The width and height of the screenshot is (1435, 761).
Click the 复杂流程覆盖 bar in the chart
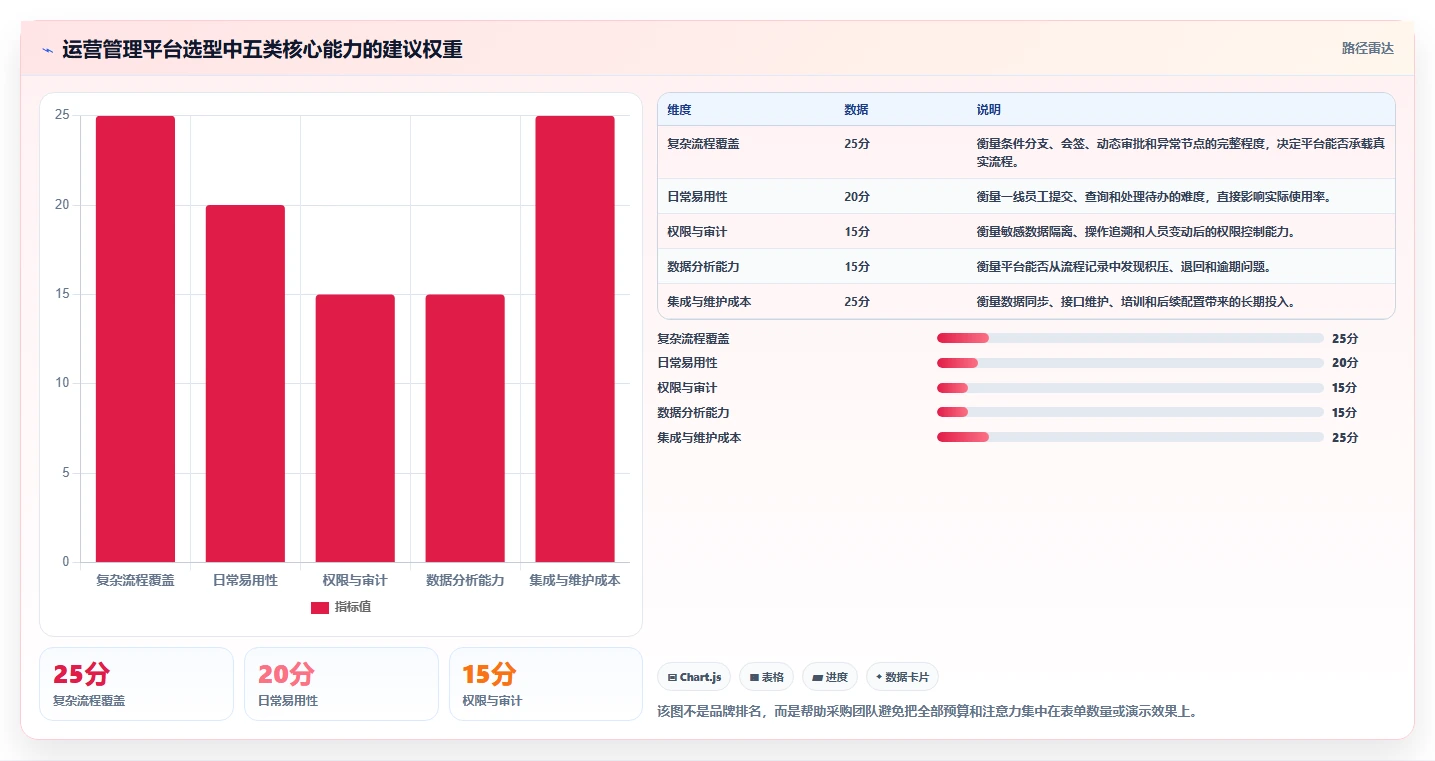[135, 339]
